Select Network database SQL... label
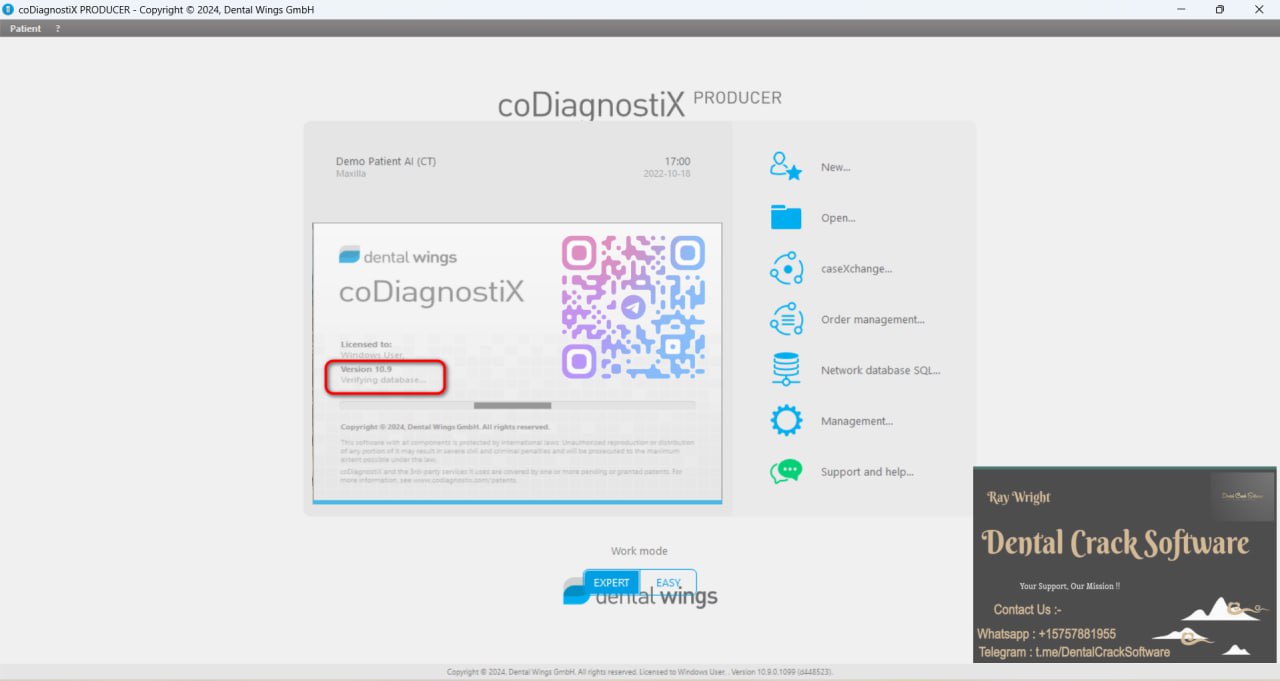This screenshot has width=1280, height=681. tap(880, 370)
